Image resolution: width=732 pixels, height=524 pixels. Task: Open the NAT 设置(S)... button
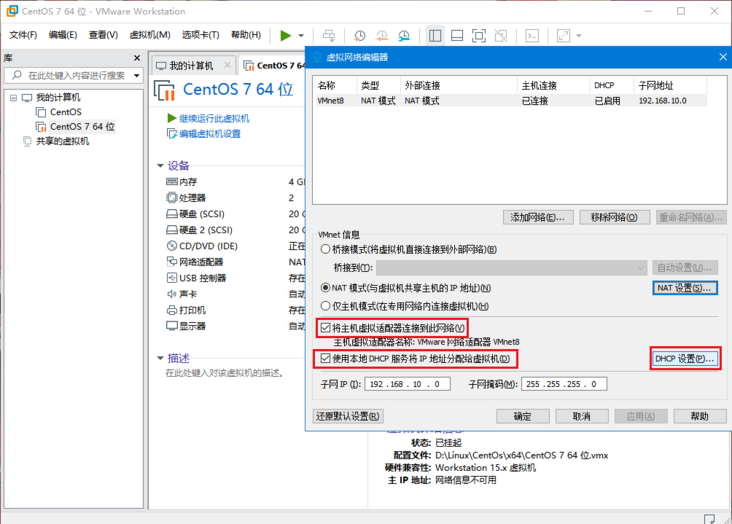pyautogui.click(x=684, y=288)
